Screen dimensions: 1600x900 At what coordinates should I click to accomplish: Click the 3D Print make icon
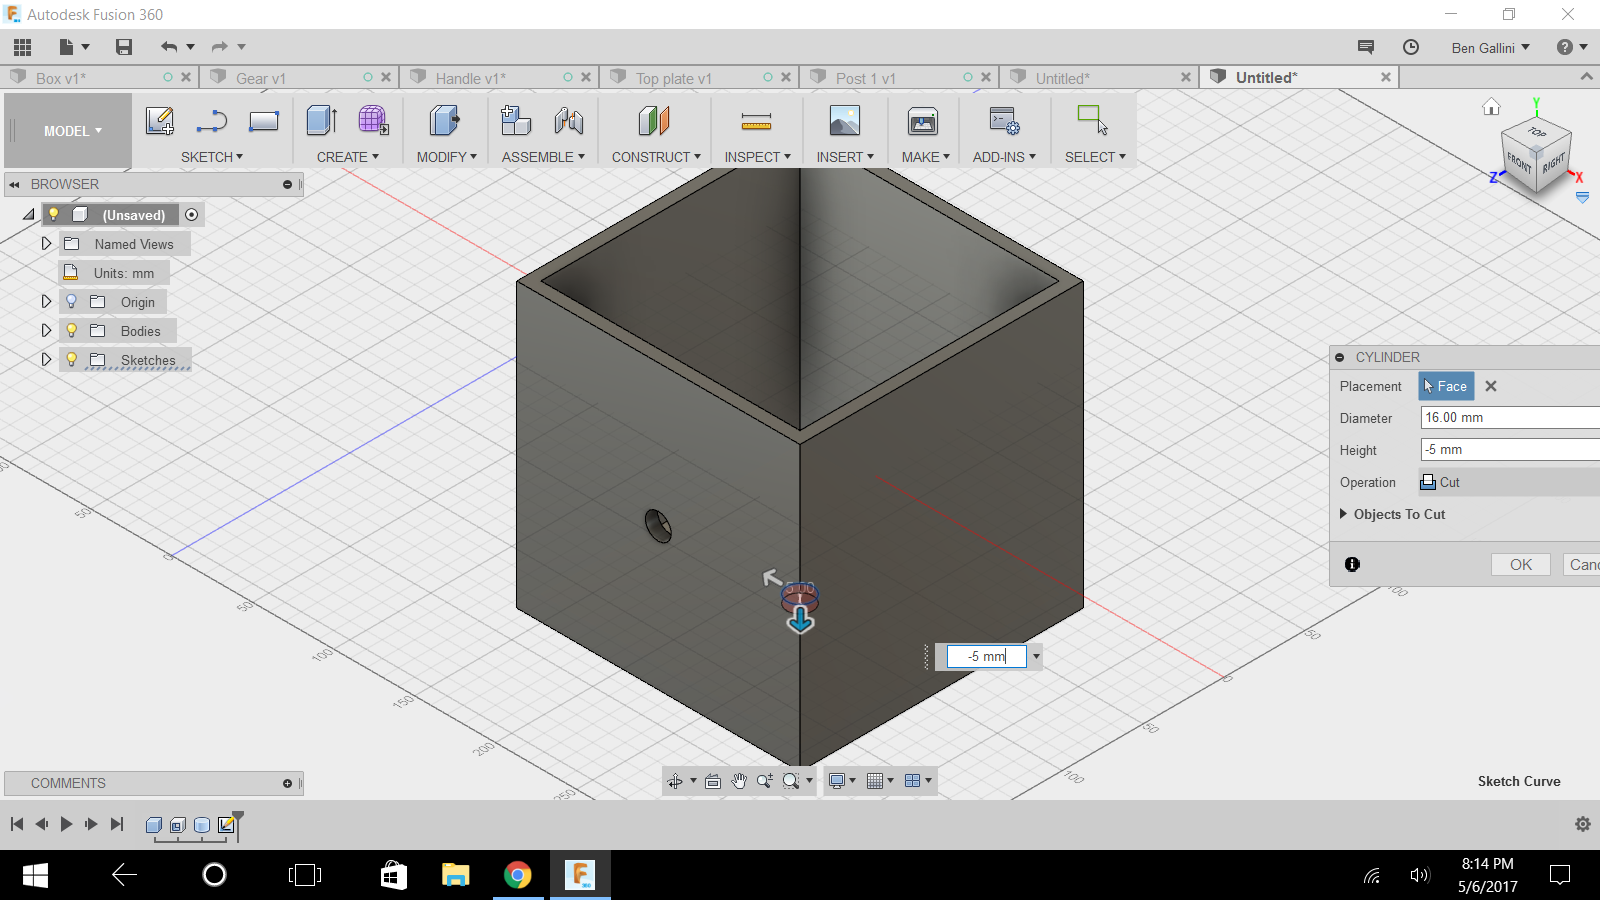[923, 121]
